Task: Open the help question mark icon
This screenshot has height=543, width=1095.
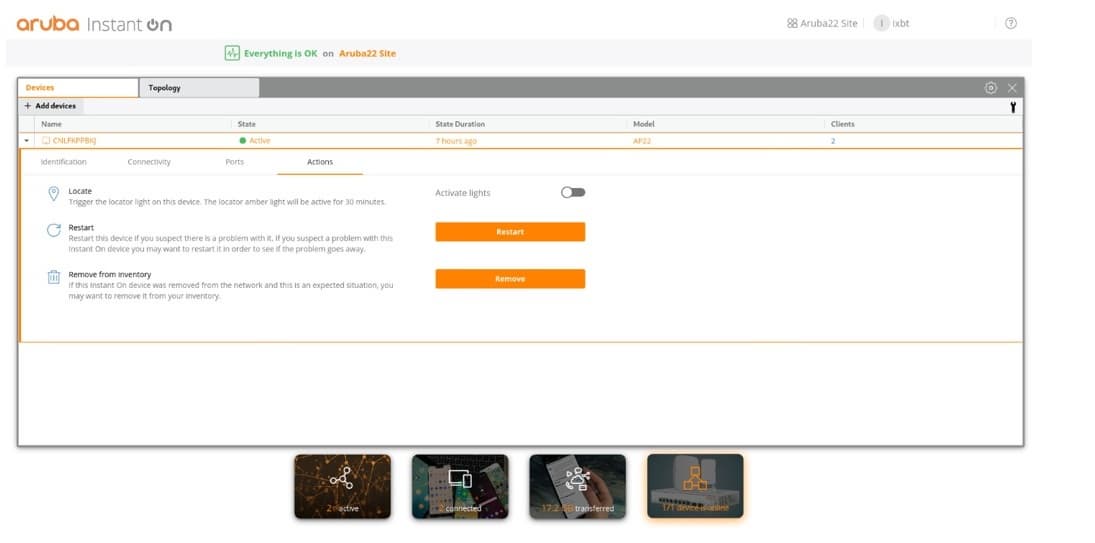Action: click(x=1011, y=23)
